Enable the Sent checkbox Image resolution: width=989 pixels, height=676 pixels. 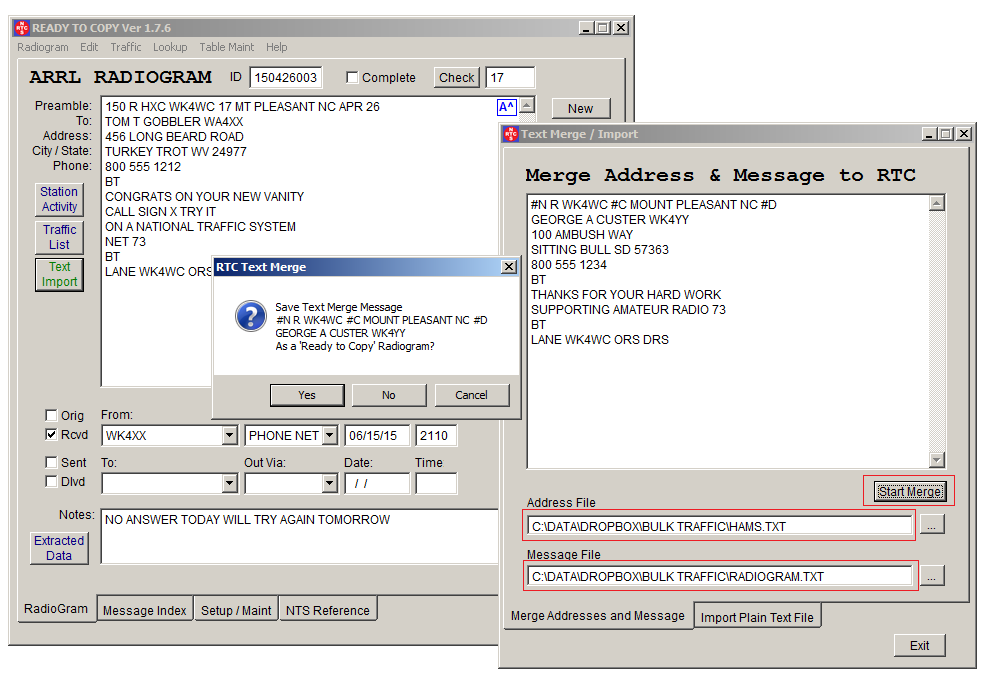(x=52, y=462)
